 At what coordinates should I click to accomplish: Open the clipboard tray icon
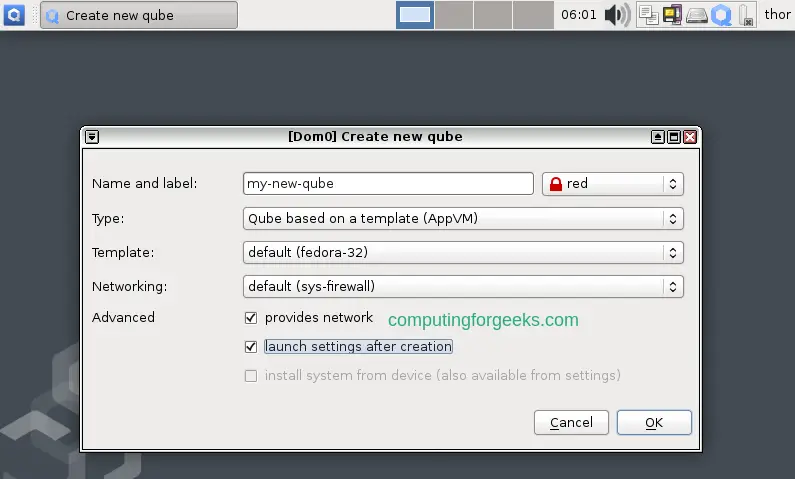coord(648,15)
